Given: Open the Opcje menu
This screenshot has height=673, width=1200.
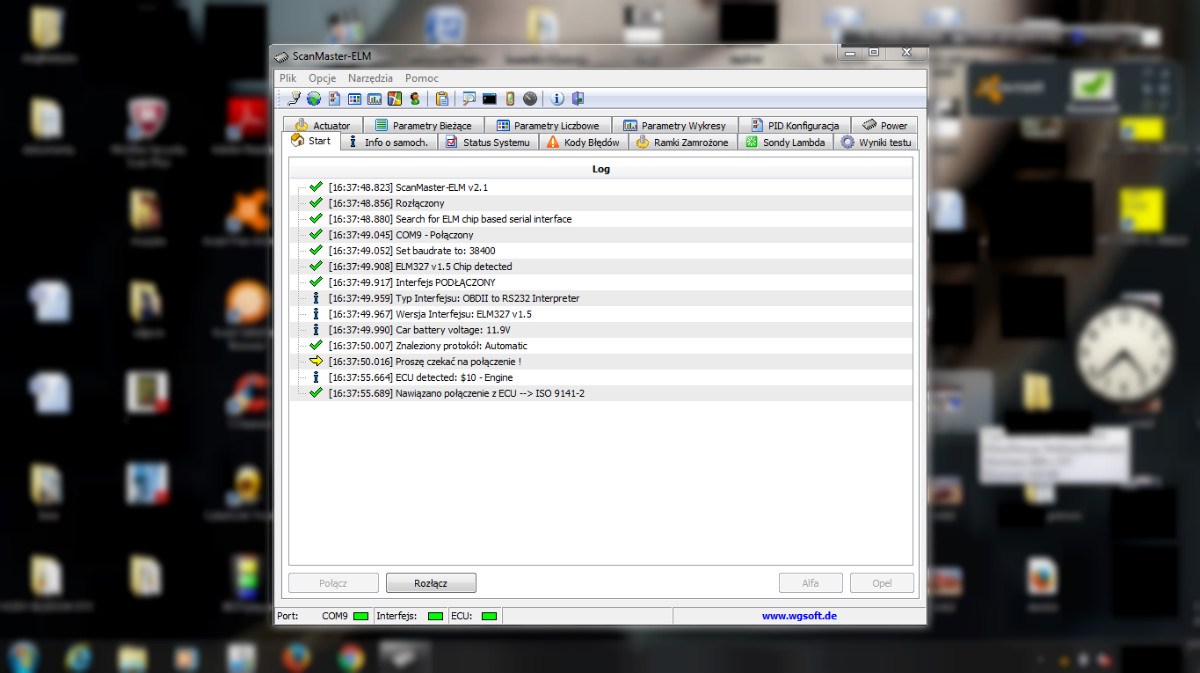Looking at the screenshot, I should click(322, 78).
